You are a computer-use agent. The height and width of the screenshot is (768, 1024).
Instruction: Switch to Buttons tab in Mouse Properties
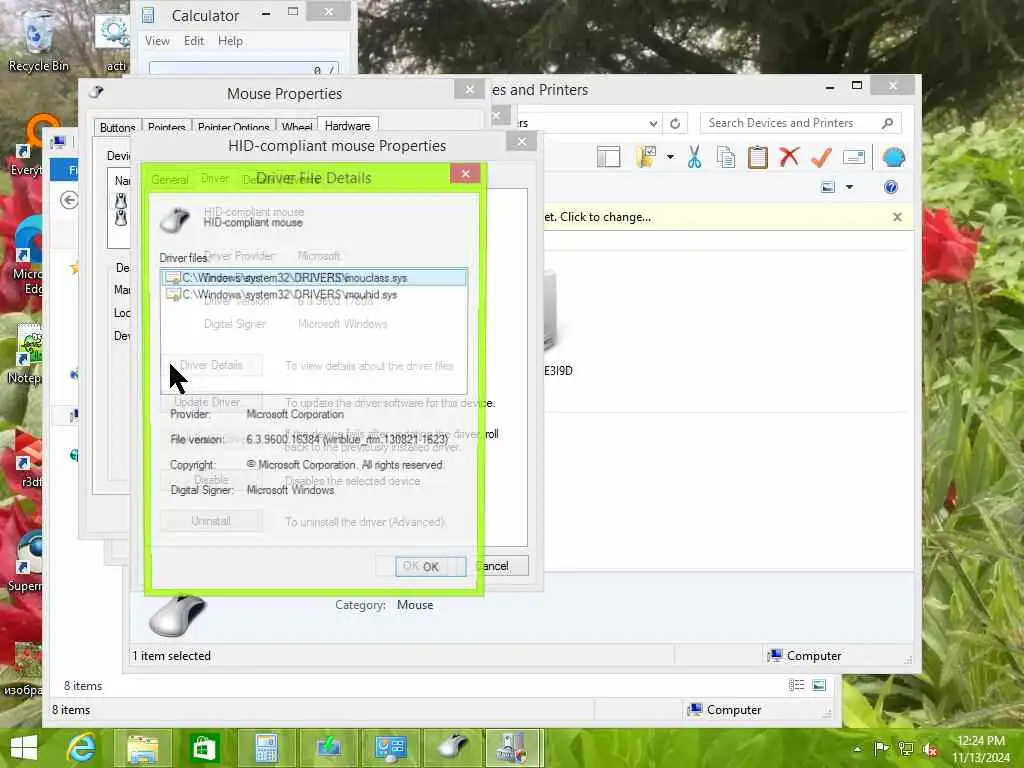[x=118, y=127]
